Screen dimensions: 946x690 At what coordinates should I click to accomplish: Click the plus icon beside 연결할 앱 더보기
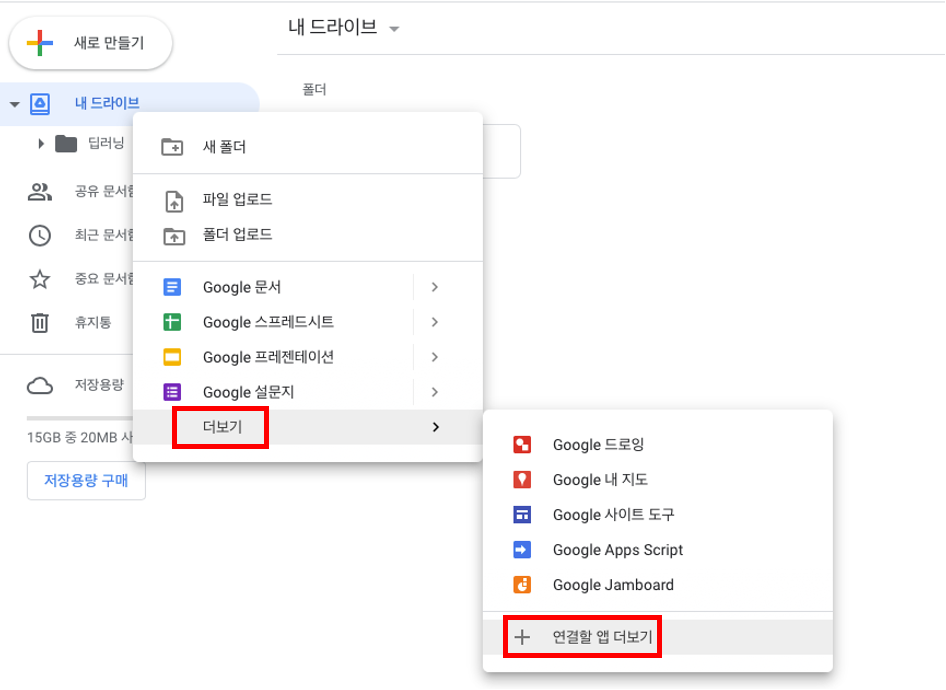(x=522, y=637)
